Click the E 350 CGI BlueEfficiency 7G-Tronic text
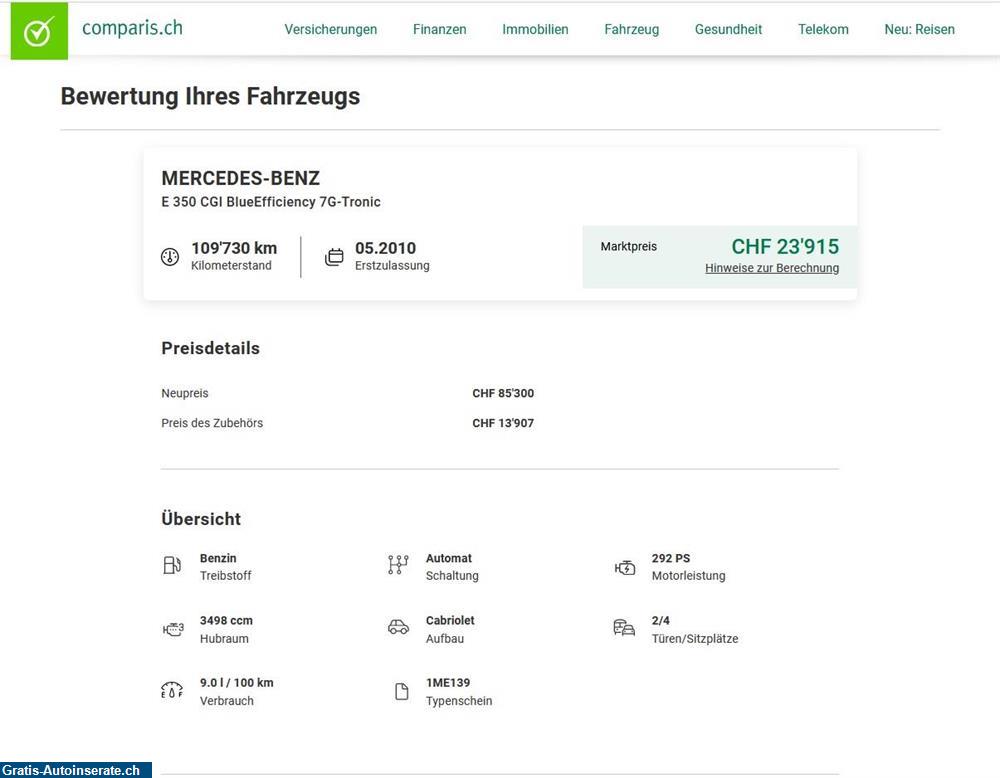This screenshot has width=1000, height=778. [x=271, y=202]
